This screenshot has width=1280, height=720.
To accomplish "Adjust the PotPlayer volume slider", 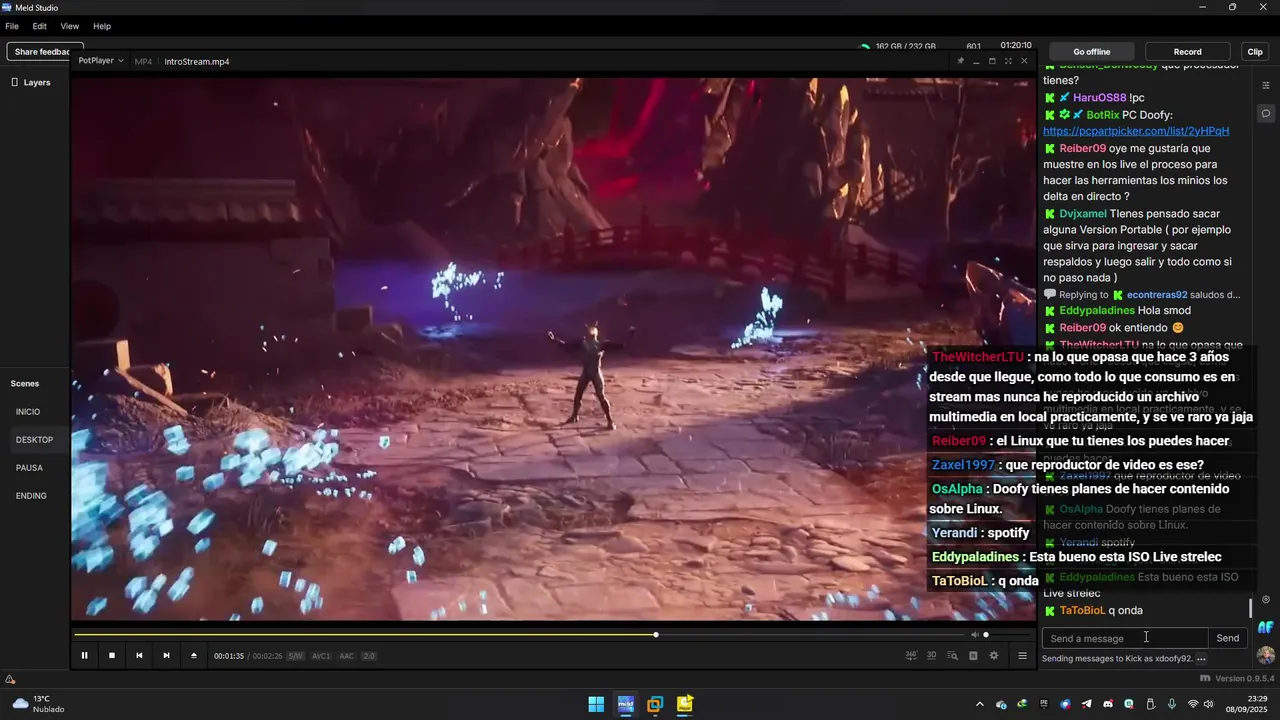I will click(x=1007, y=635).
